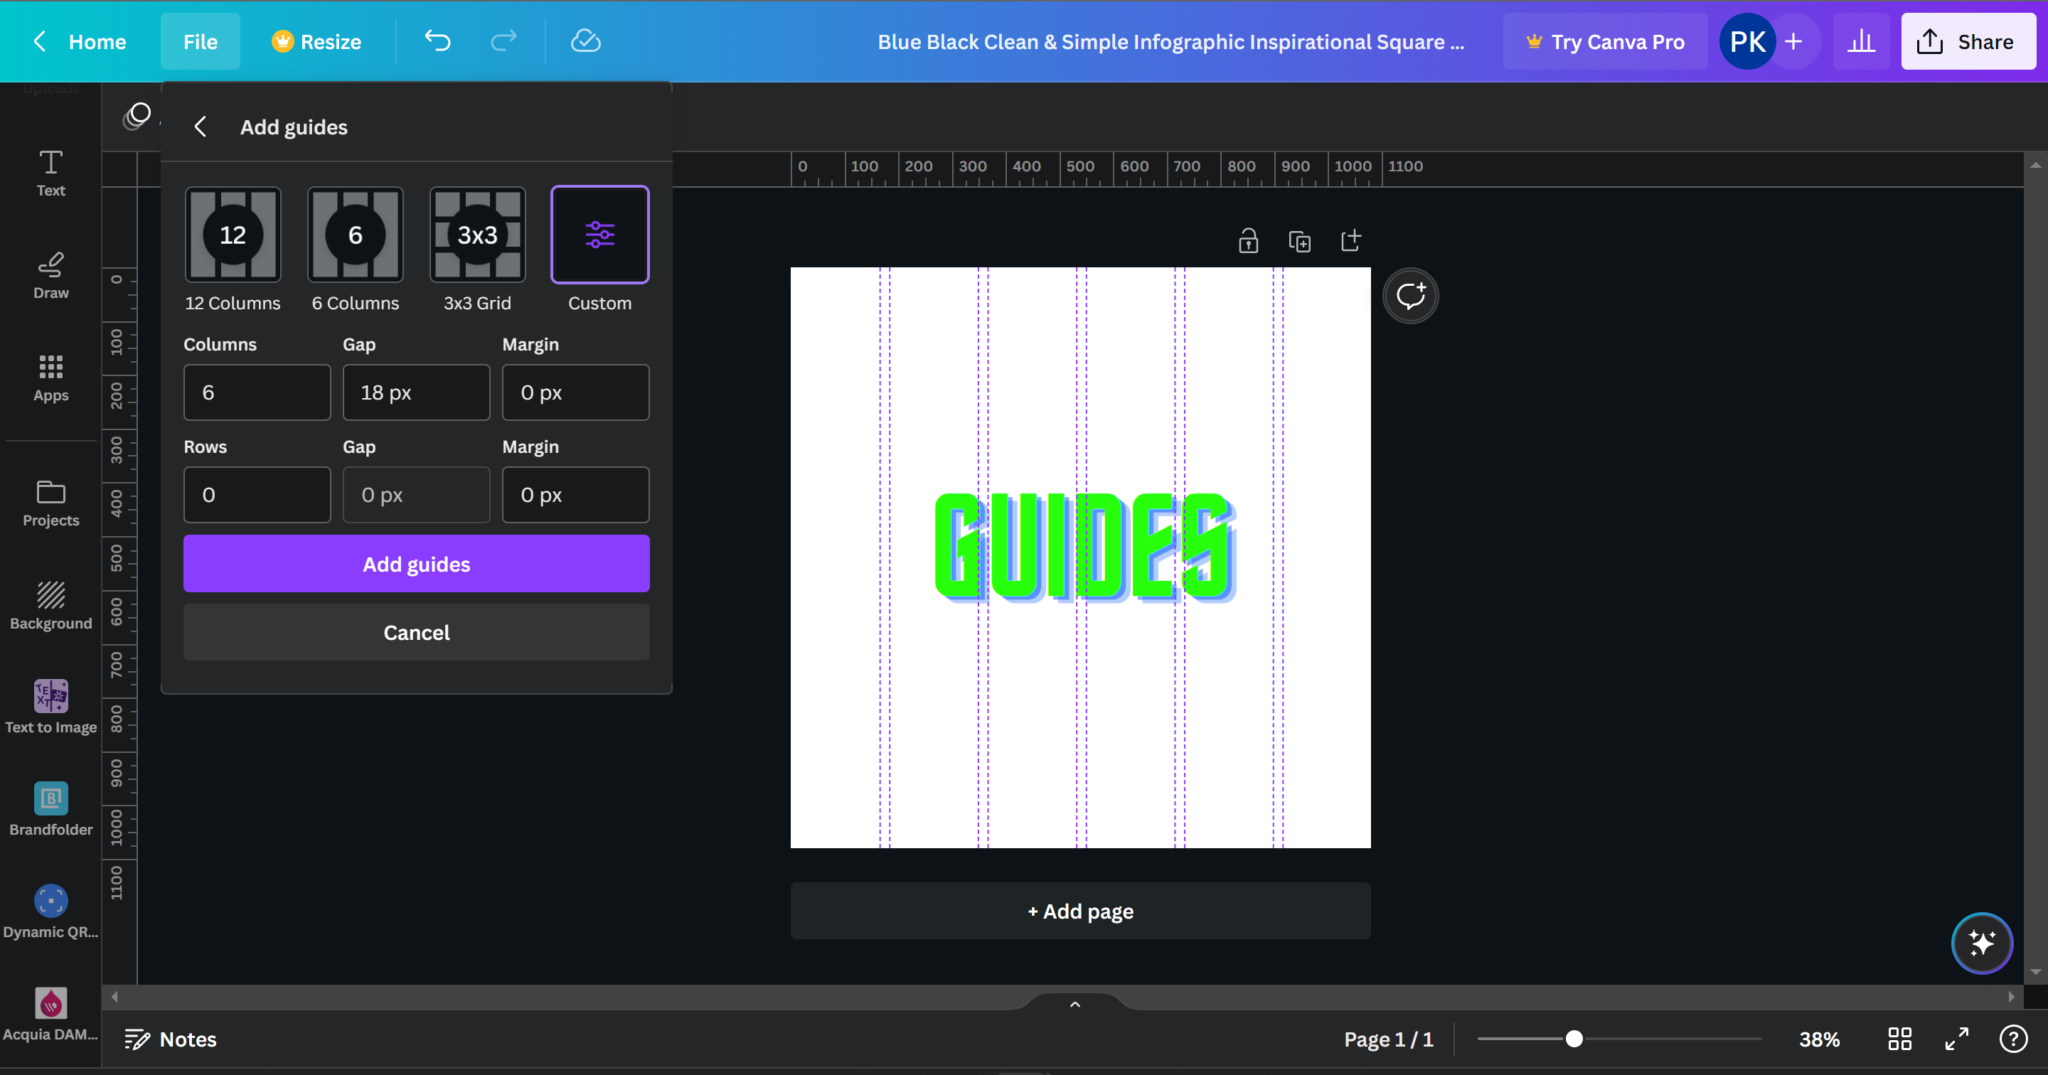Click the Undo icon
This screenshot has height=1075, width=2048.
click(x=437, y=41)
